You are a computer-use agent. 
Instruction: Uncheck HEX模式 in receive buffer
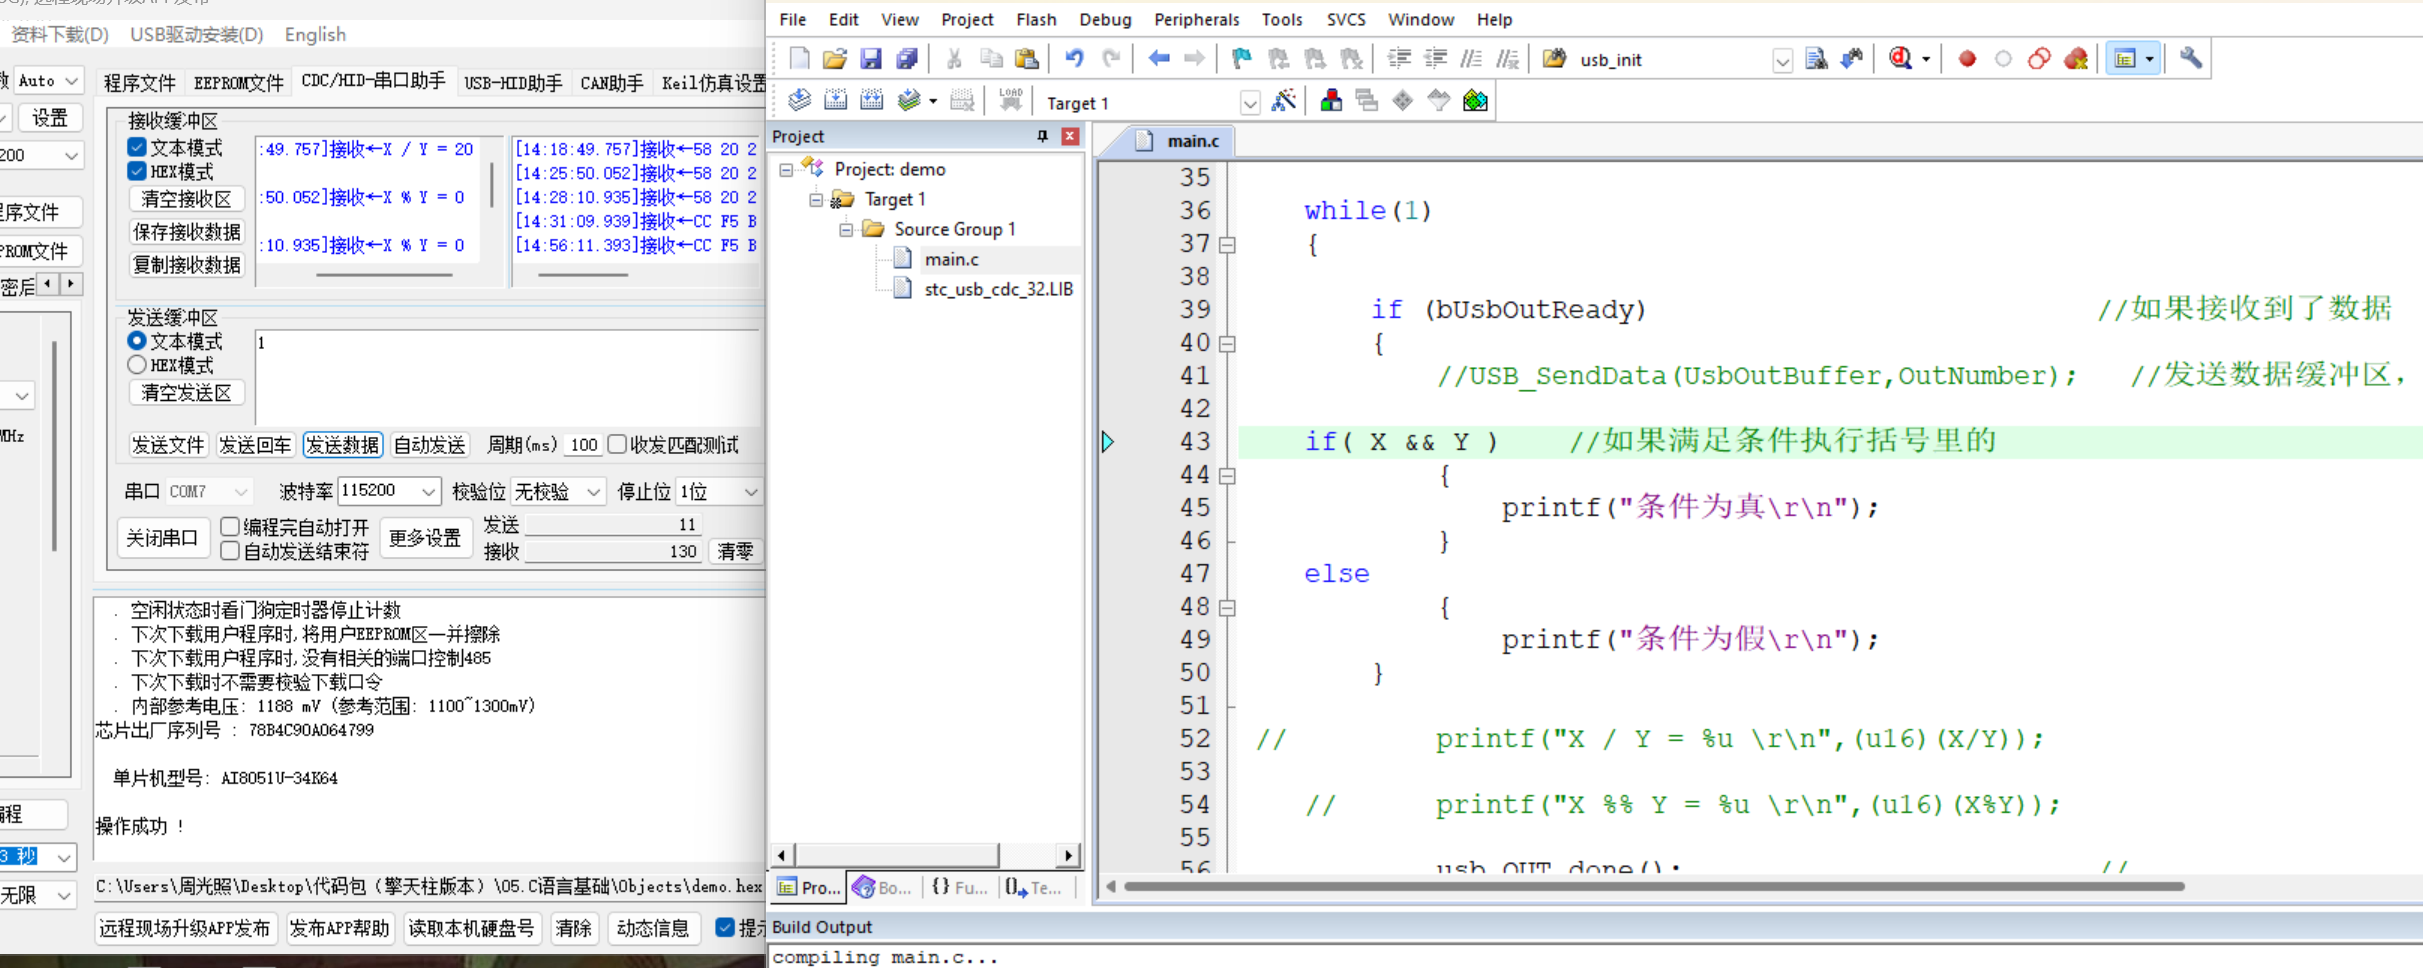point(137,171)
